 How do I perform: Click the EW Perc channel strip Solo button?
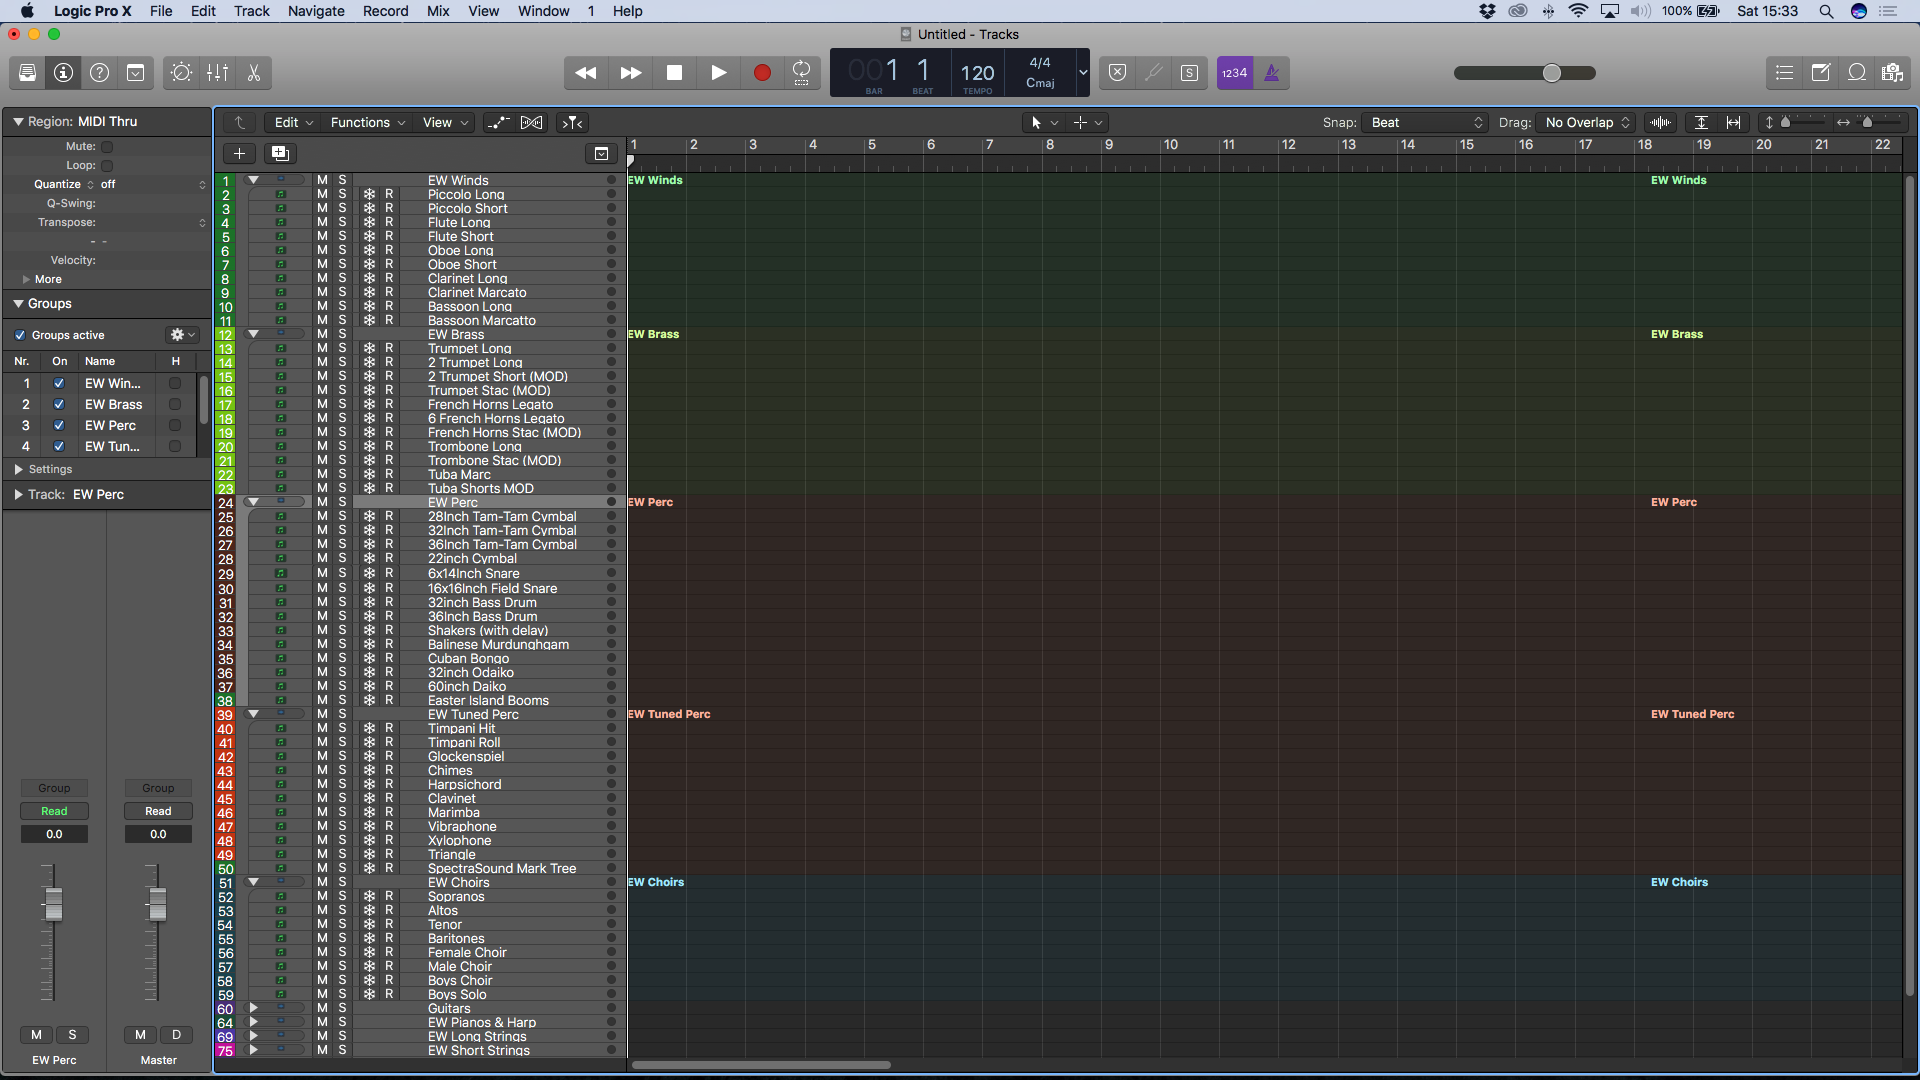pos(72,1035)
